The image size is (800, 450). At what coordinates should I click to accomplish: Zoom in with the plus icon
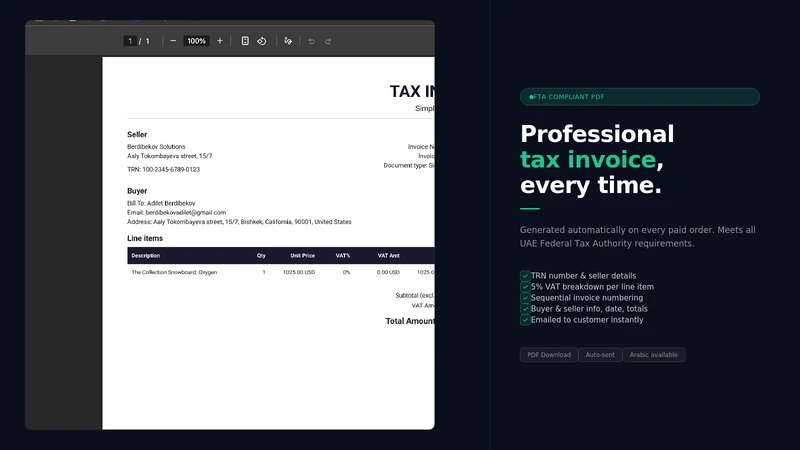point(220,41)
